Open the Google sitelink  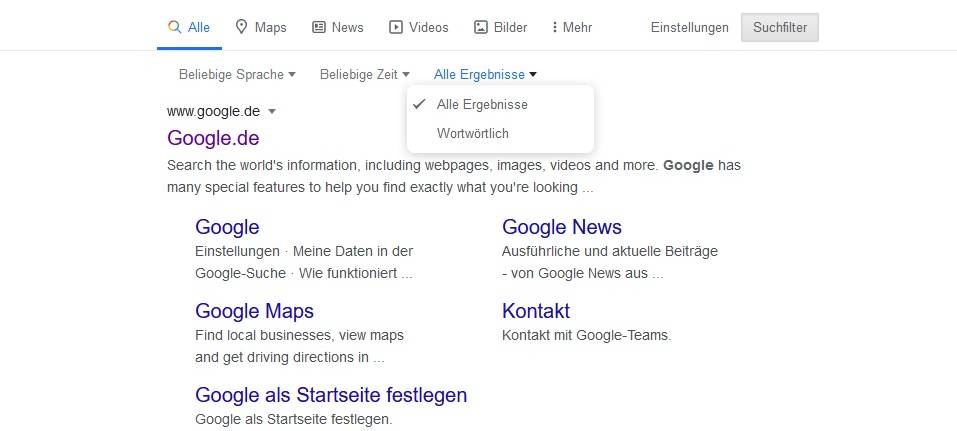(227, 227)
